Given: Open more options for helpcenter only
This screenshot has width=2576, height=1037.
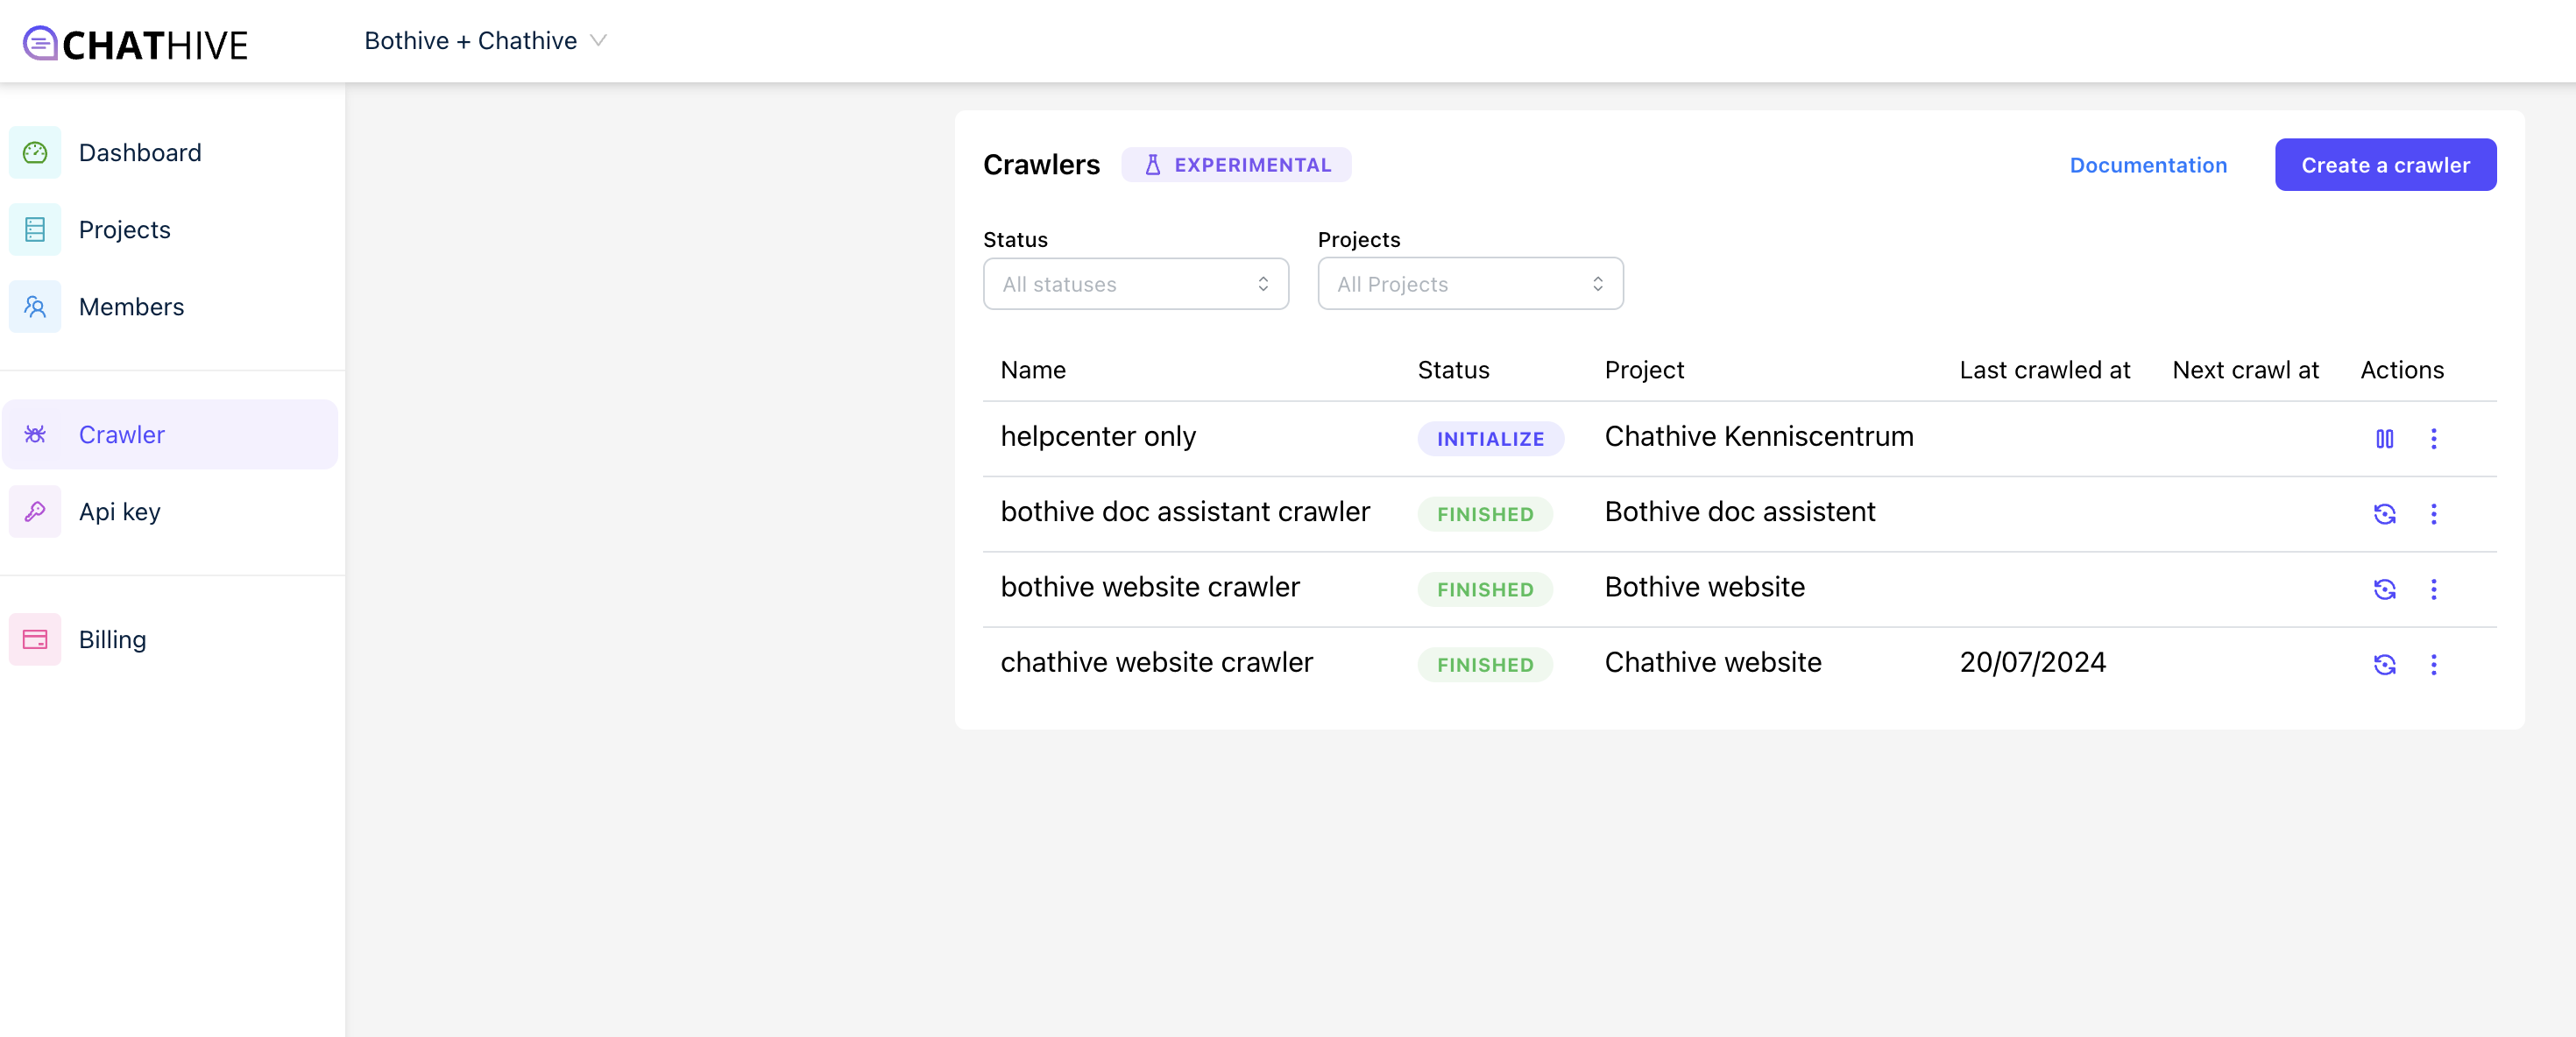Looking at the screenshot, I should coord(2434,438).
